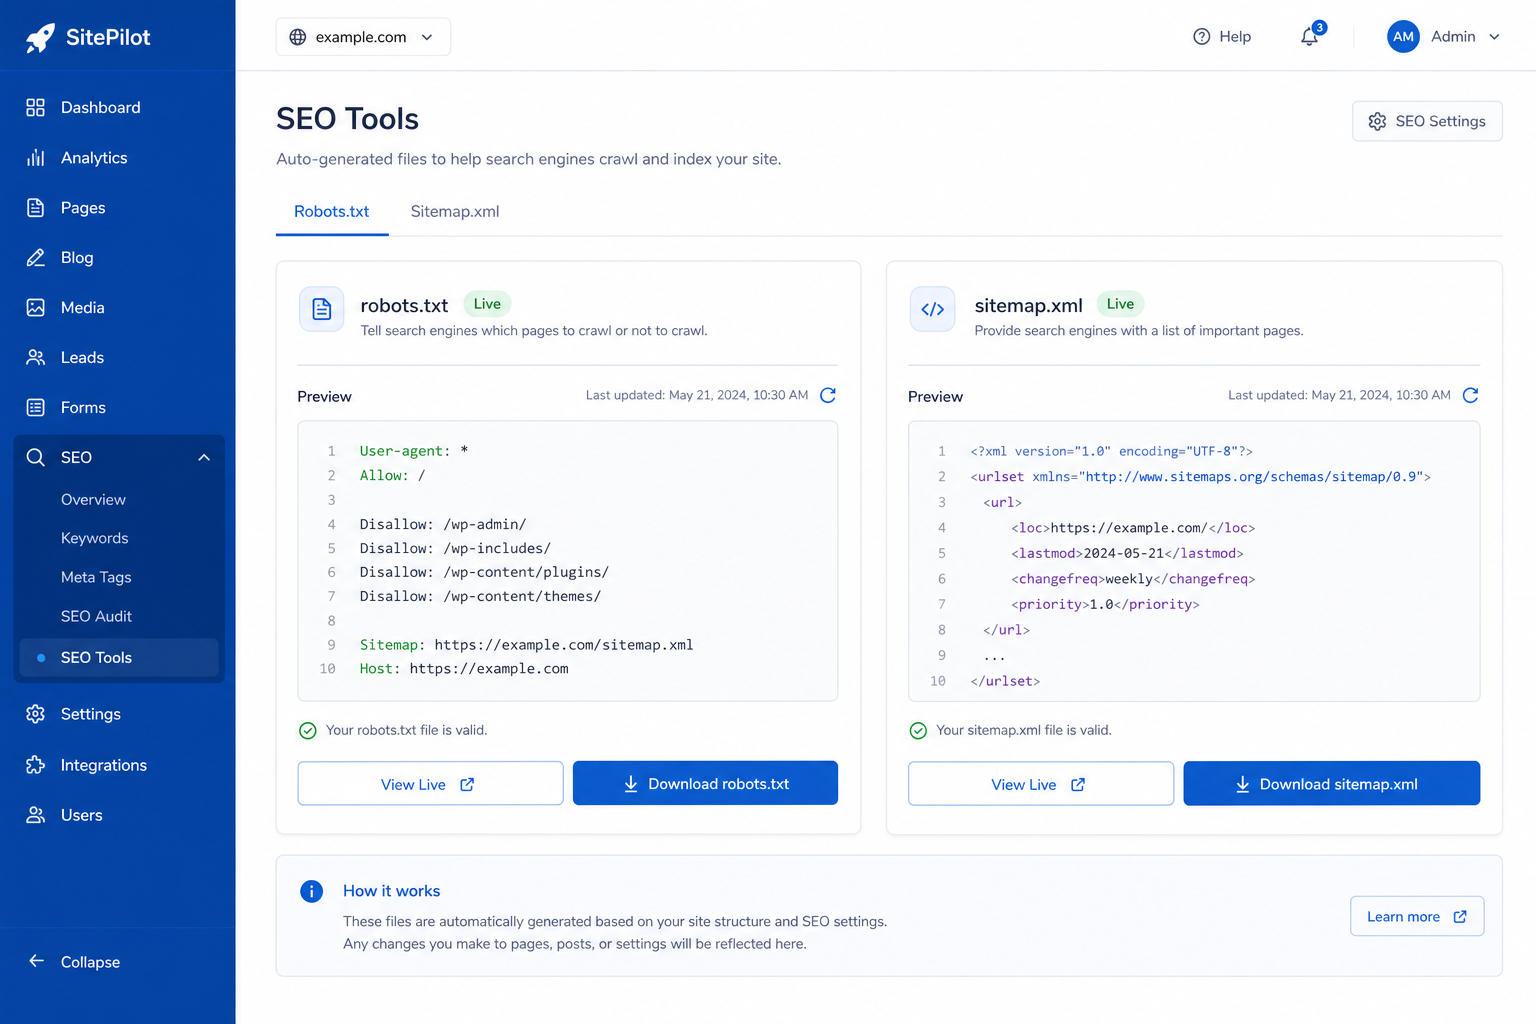The width and height of the screenshot is (1536, 1024).
Task: Click the SEO magnifier icon in sidebar
Action: pyautogui.click(x=36, y=457)
